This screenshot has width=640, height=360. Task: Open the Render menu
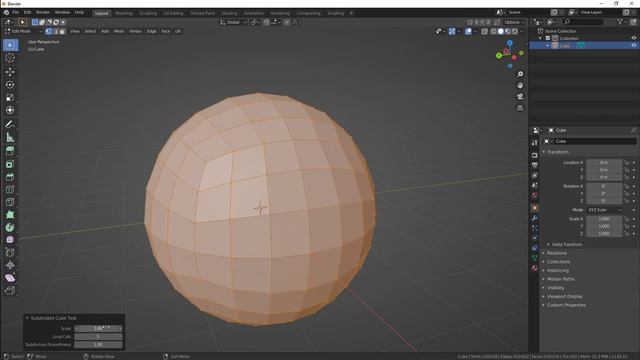coord(43,13)
